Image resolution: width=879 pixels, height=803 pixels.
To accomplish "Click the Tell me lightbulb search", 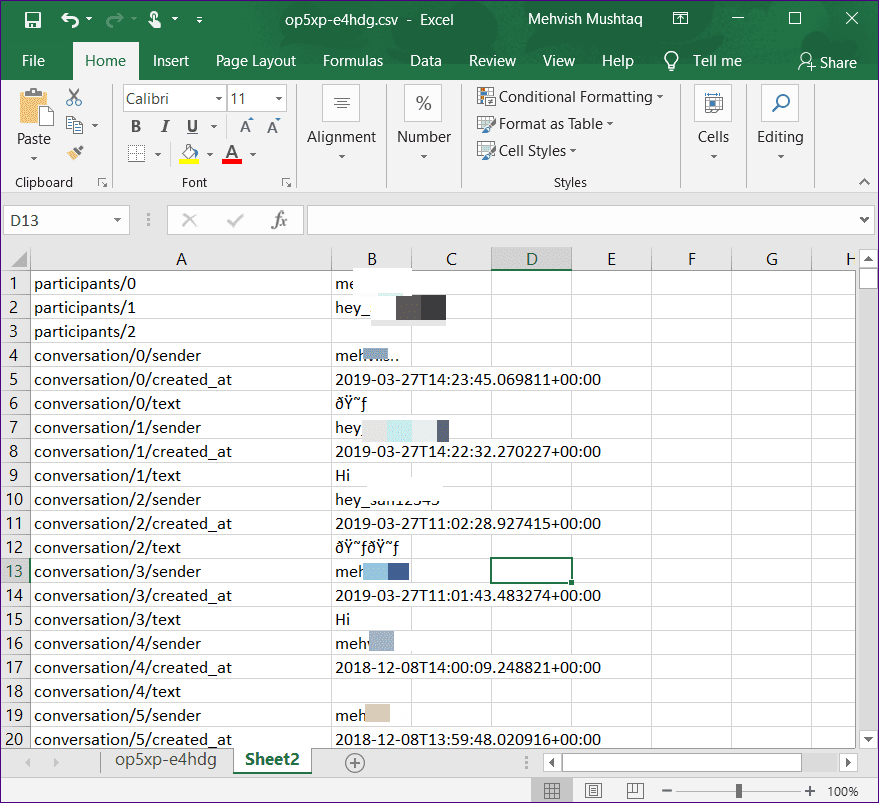I will (x=703, y=61).
